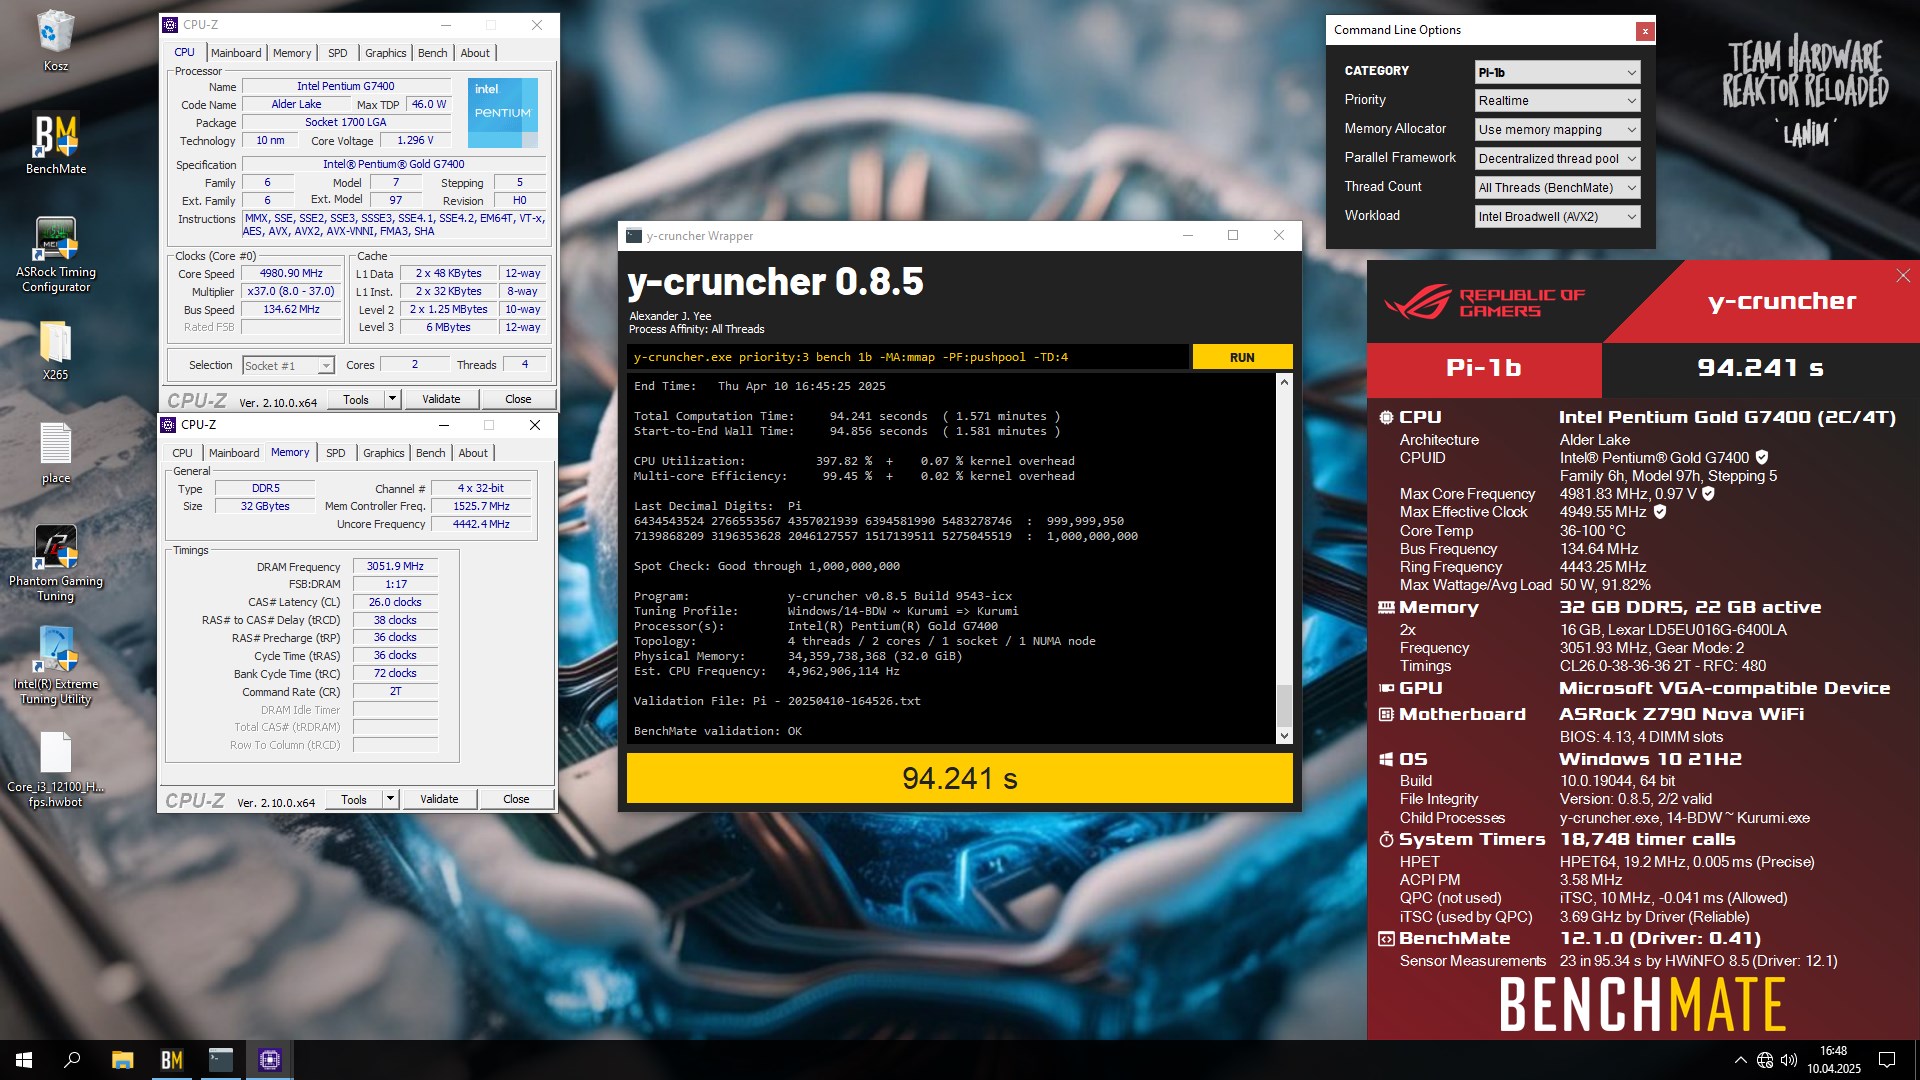Click the yellow RUN button
The image size is (1920, 1080).
pos(1242,357)
